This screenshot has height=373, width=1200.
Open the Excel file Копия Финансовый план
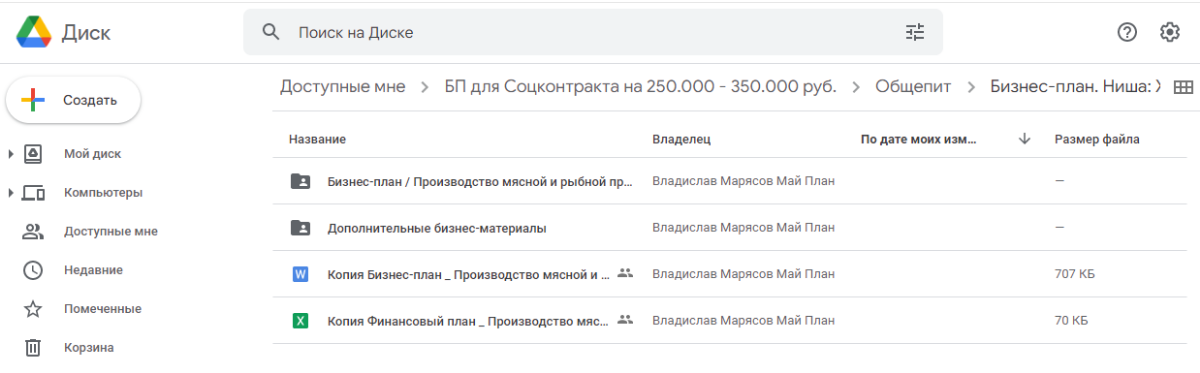[468, 321]
